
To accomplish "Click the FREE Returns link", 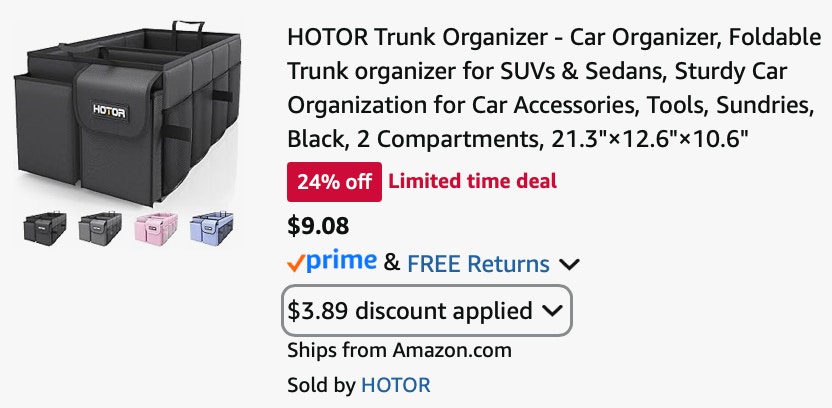I will (478, 264).
